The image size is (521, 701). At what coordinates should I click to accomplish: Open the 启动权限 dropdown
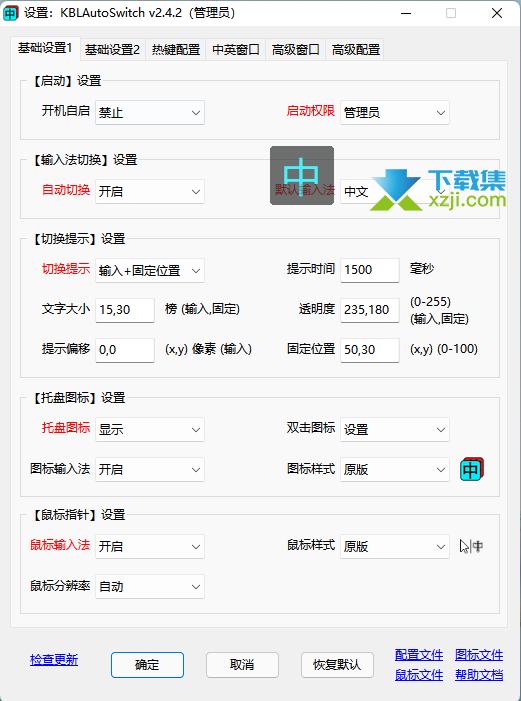[x=395, y=112]
